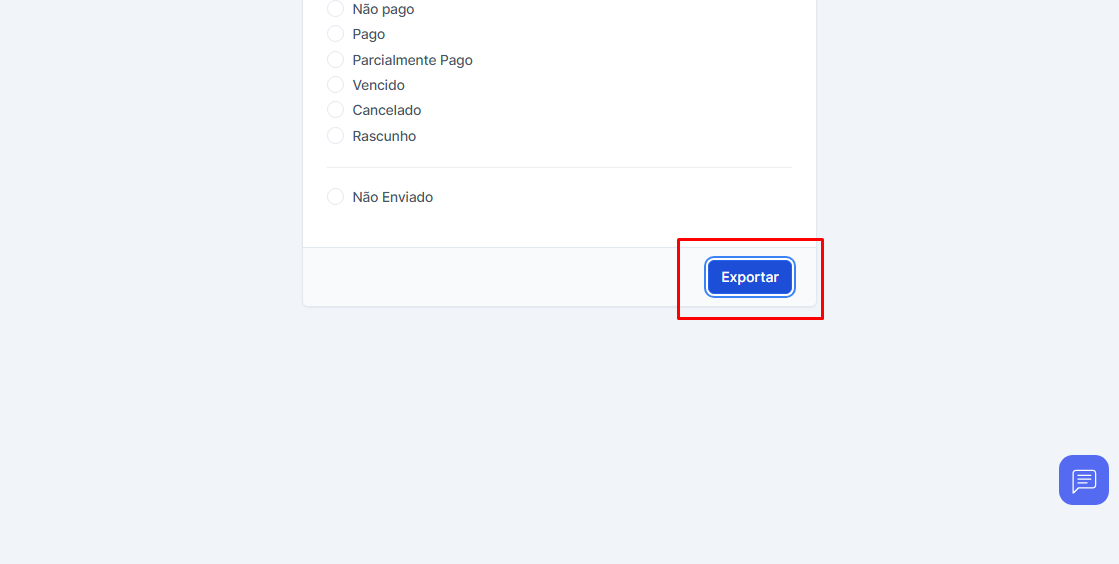
Task: Choose the Rascunho radio option
Action: point(335,136)
